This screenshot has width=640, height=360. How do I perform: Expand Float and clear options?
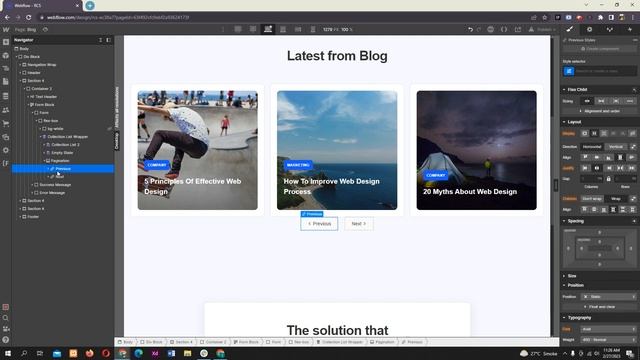tap(600, 307)
